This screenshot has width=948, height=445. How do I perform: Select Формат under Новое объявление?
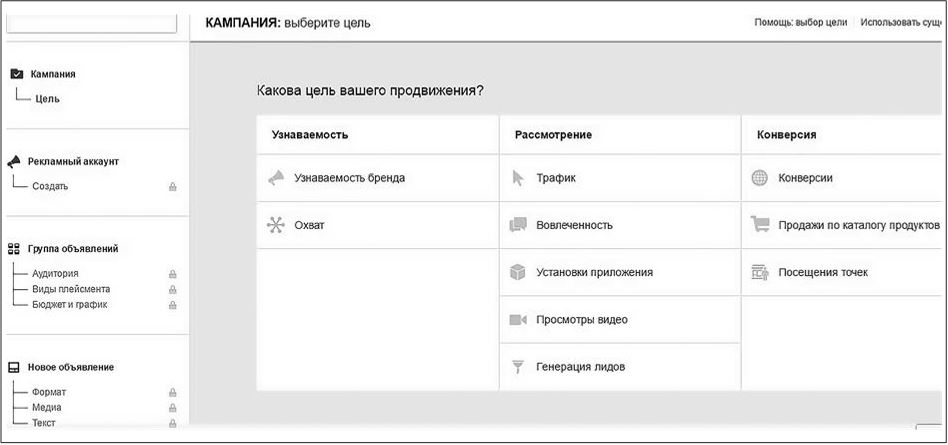[x=49, y=392]
